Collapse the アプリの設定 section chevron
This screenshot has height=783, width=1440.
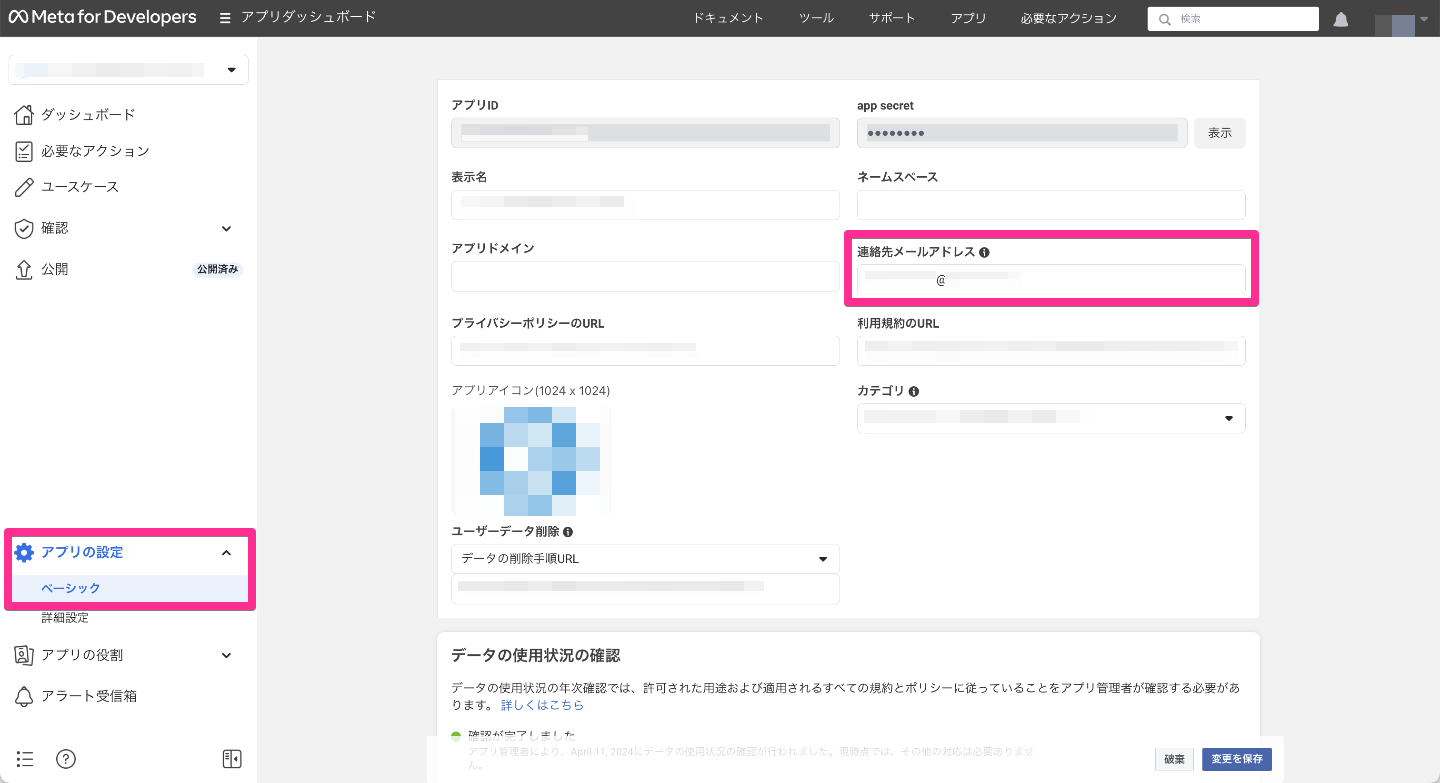click(x=226, y=553)
